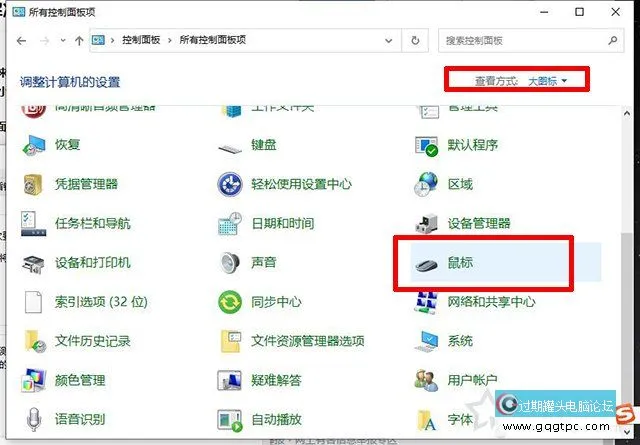Open the 索引选项 (32 位) icon

33,302
